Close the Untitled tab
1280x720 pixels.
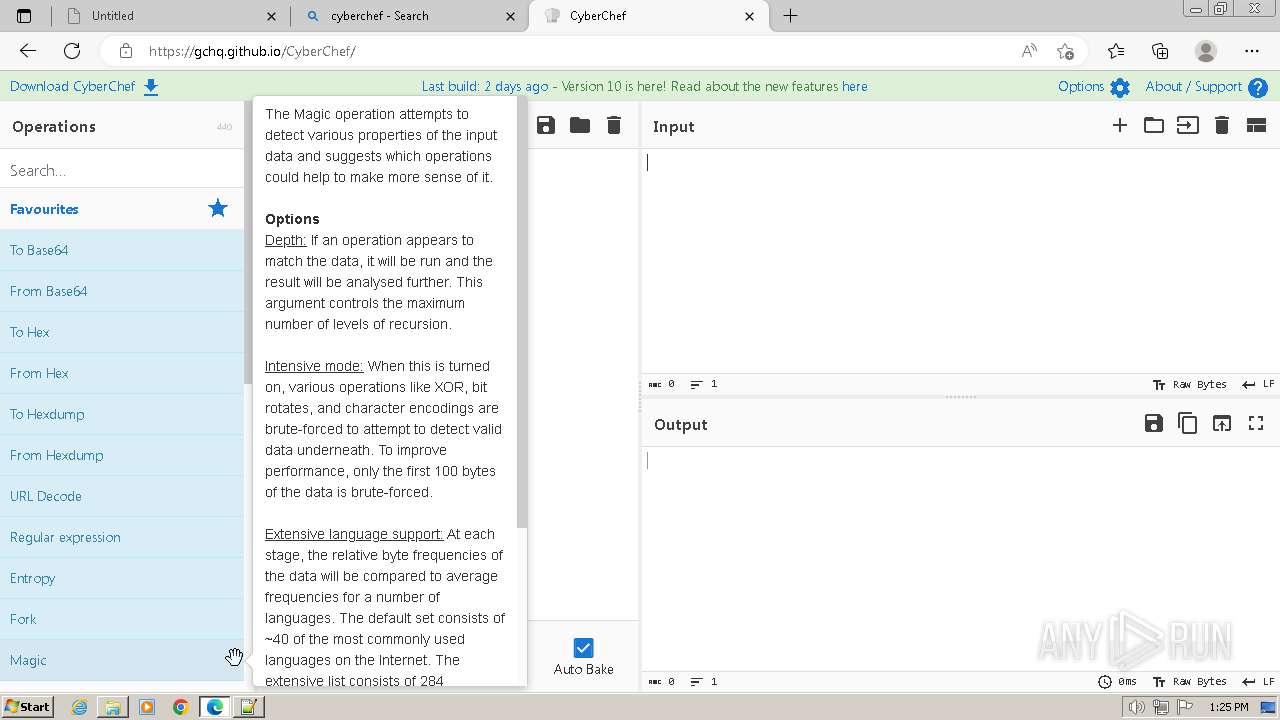pos(272,16)
